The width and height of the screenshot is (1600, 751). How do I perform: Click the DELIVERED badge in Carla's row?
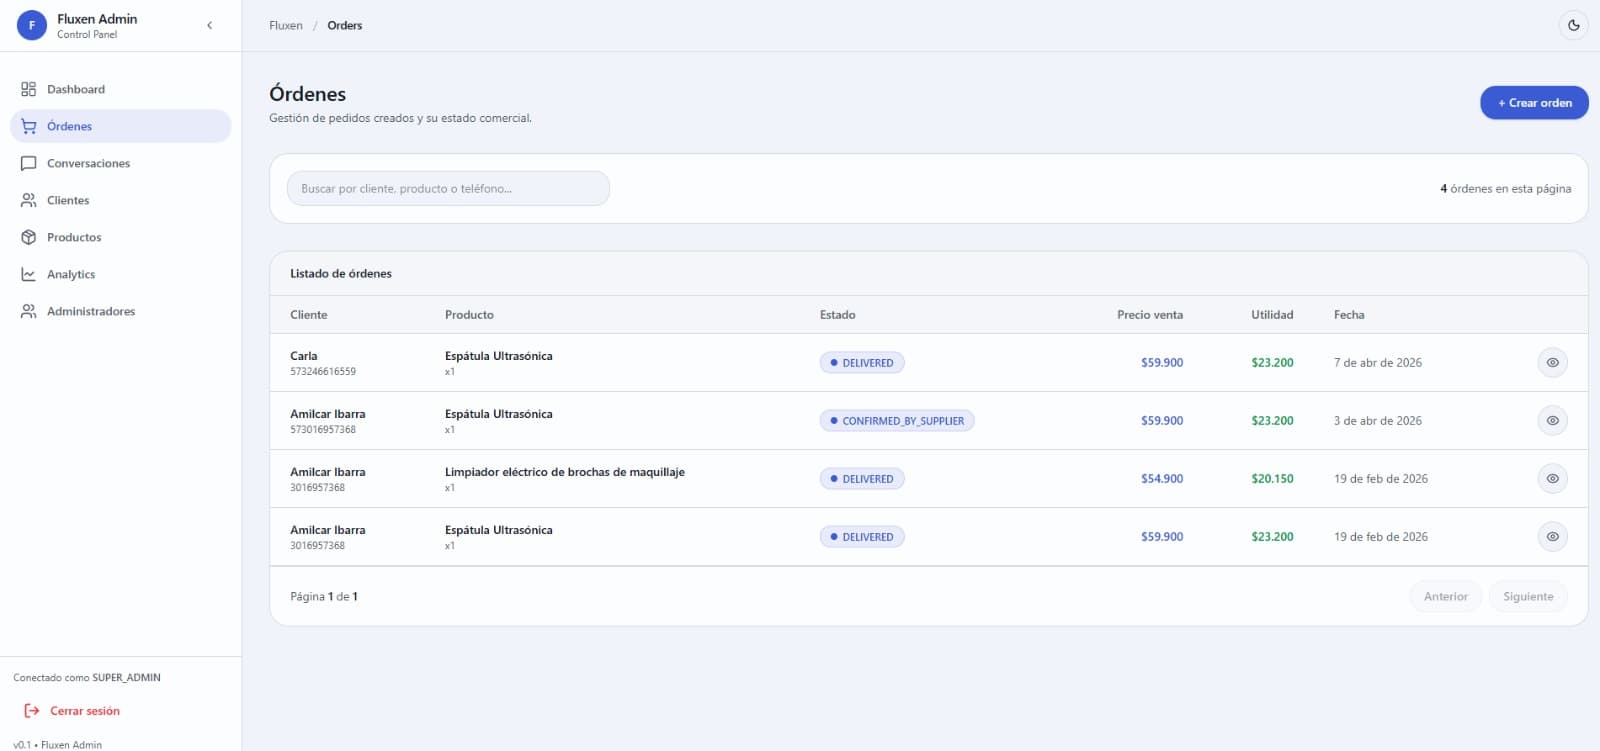(862, 363)
